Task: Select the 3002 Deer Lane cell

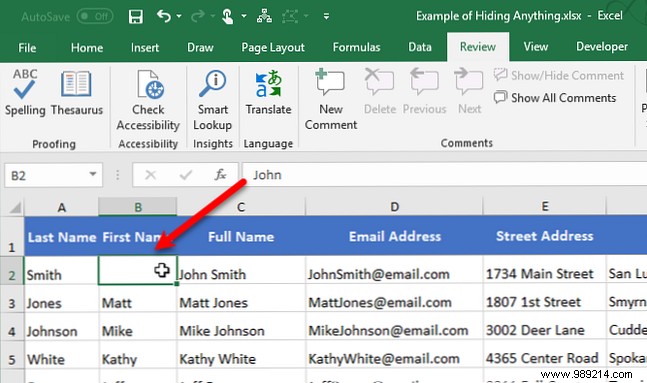Action: pyautogui.click(x=545, y=326)
